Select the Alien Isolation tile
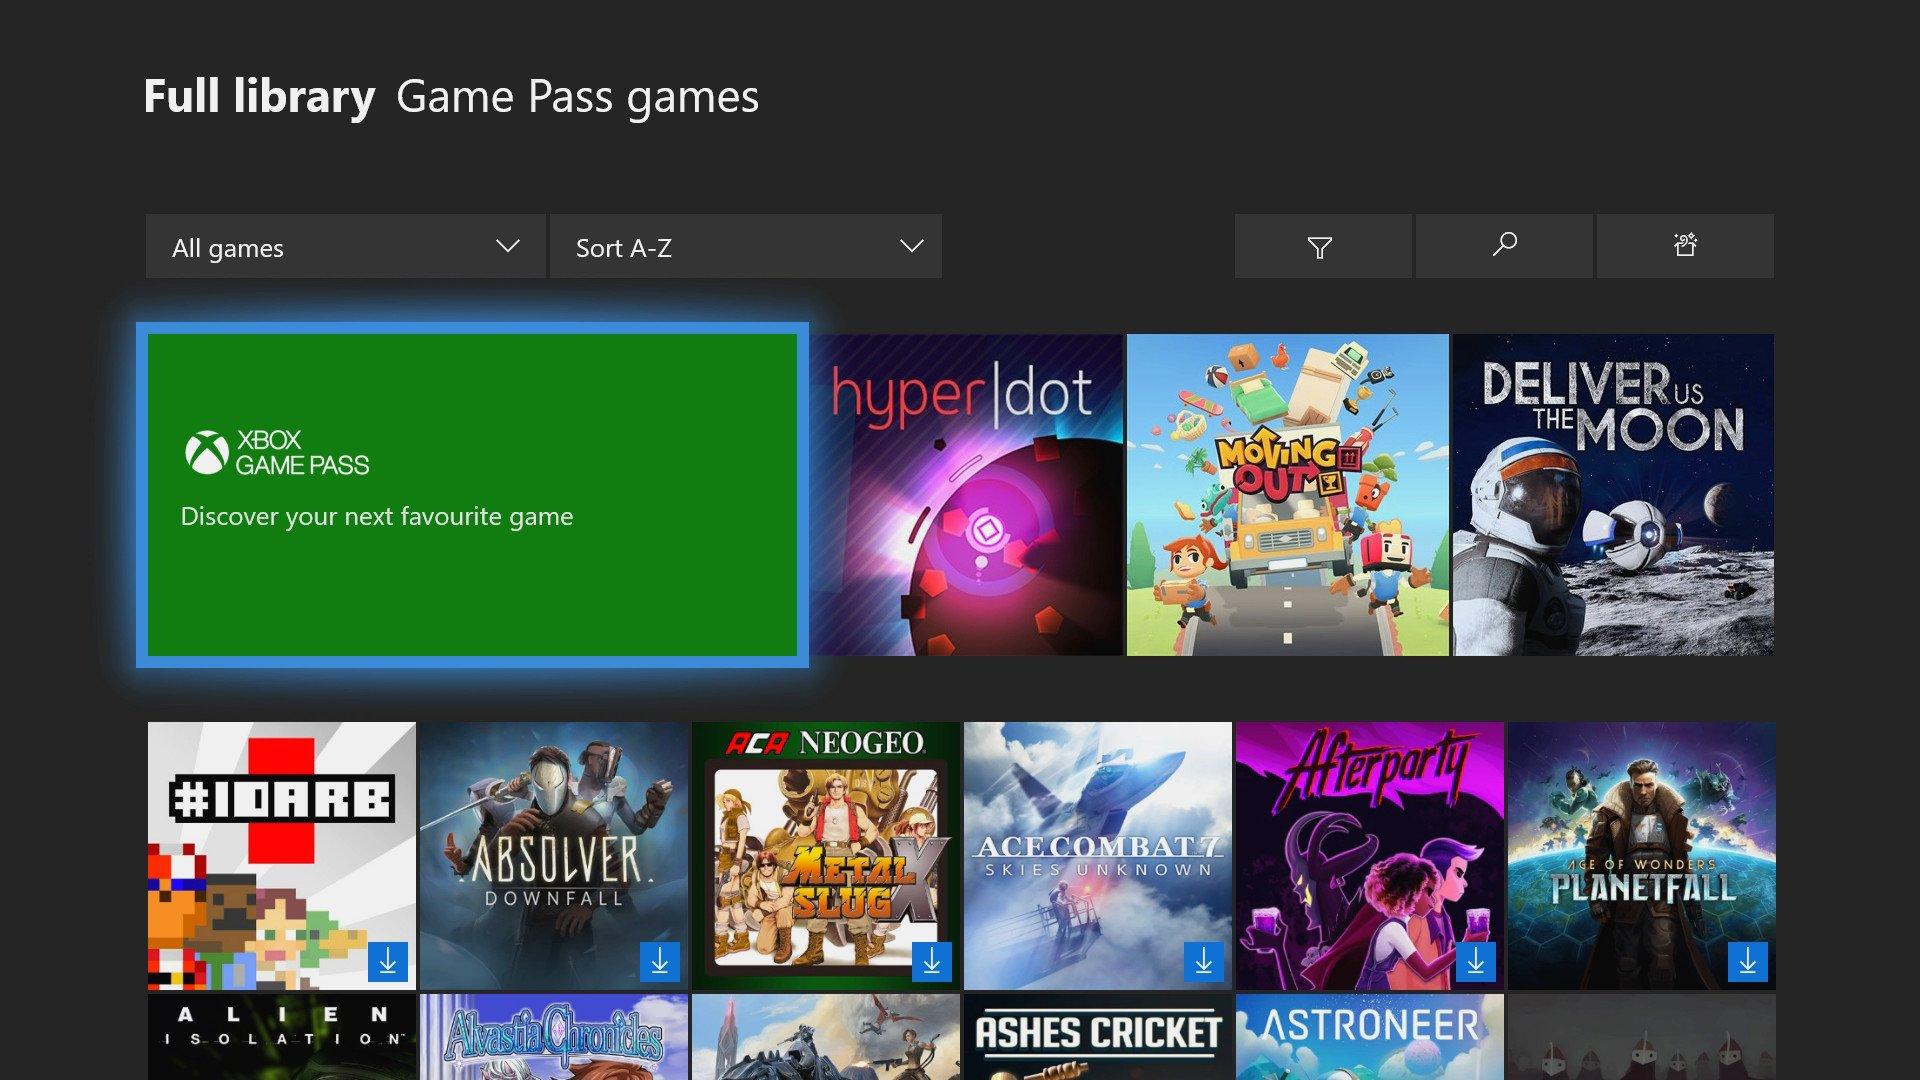Screen dimensions: 1920x1080 (281, 1037)
